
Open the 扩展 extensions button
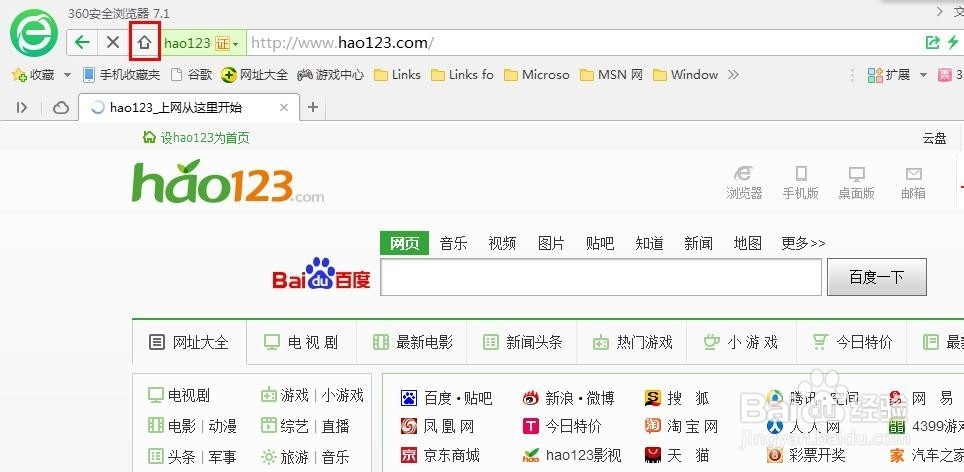(x=889, y=75)
